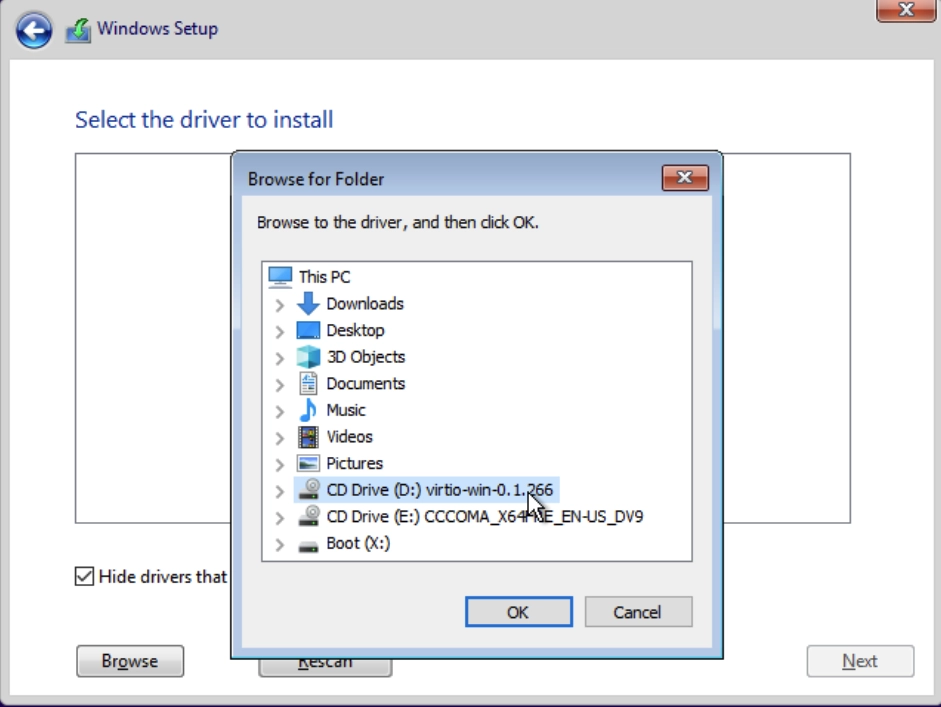Cancel the Browse for Folder dialog

638,612
